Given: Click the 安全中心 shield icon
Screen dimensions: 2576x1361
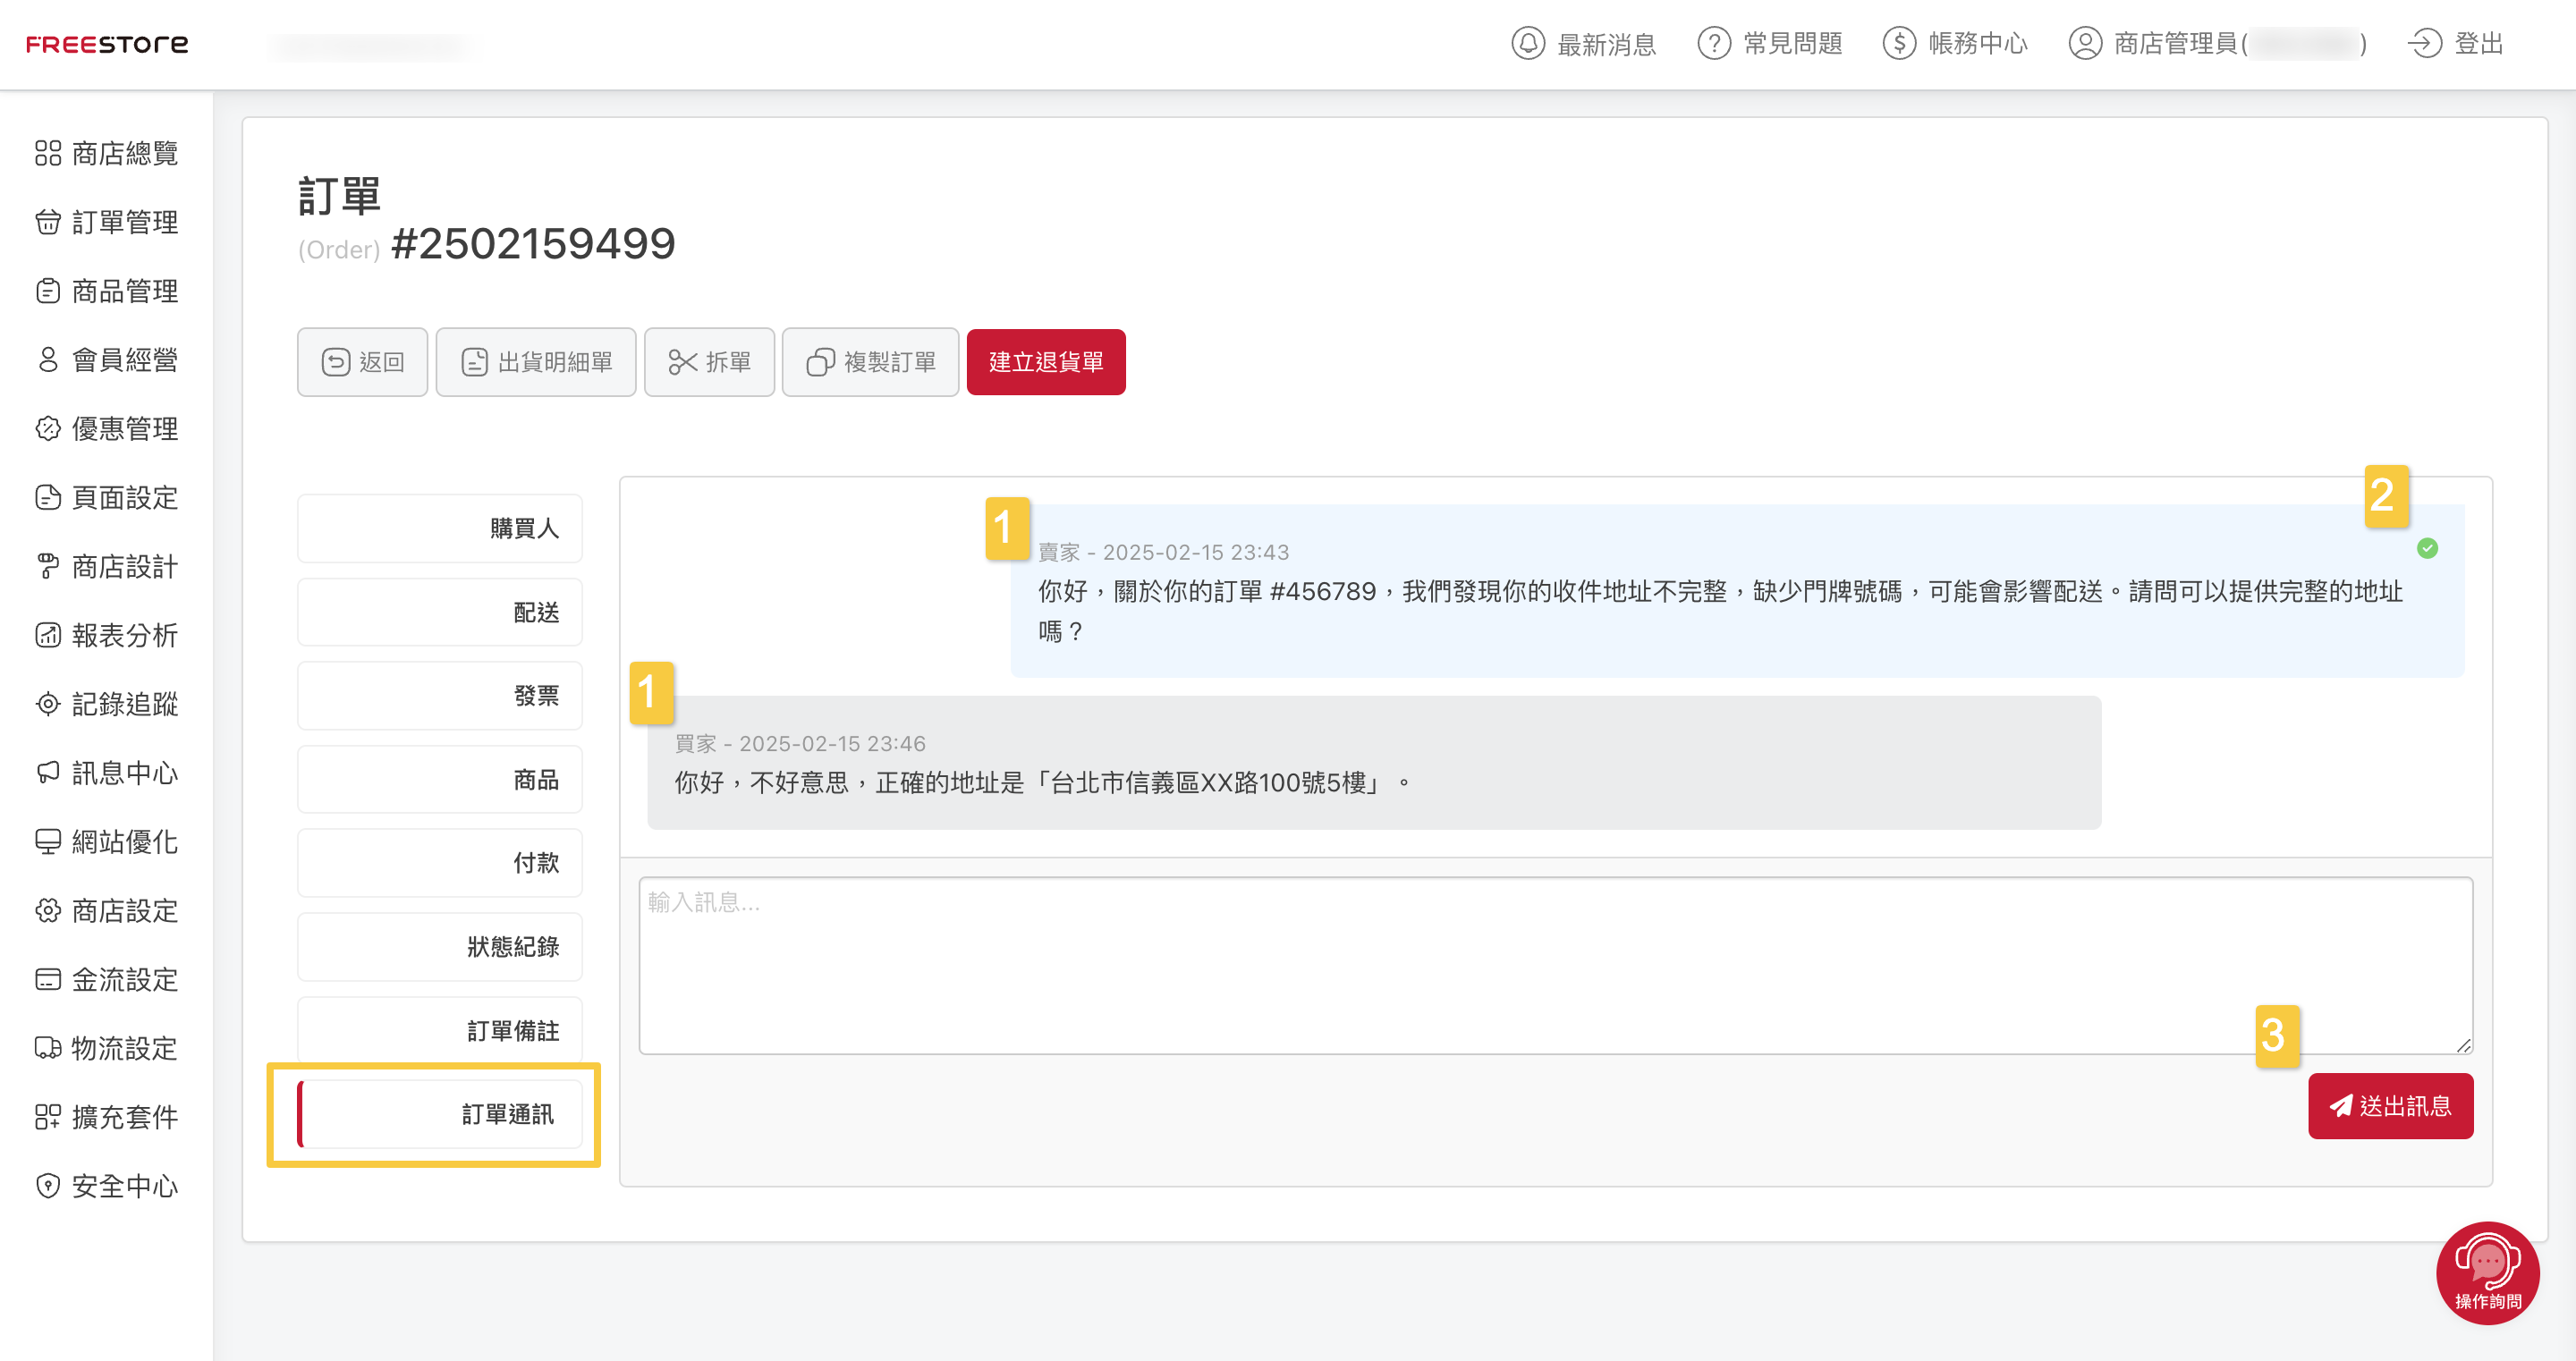Looking at the screenshot, I should 48,1186.
